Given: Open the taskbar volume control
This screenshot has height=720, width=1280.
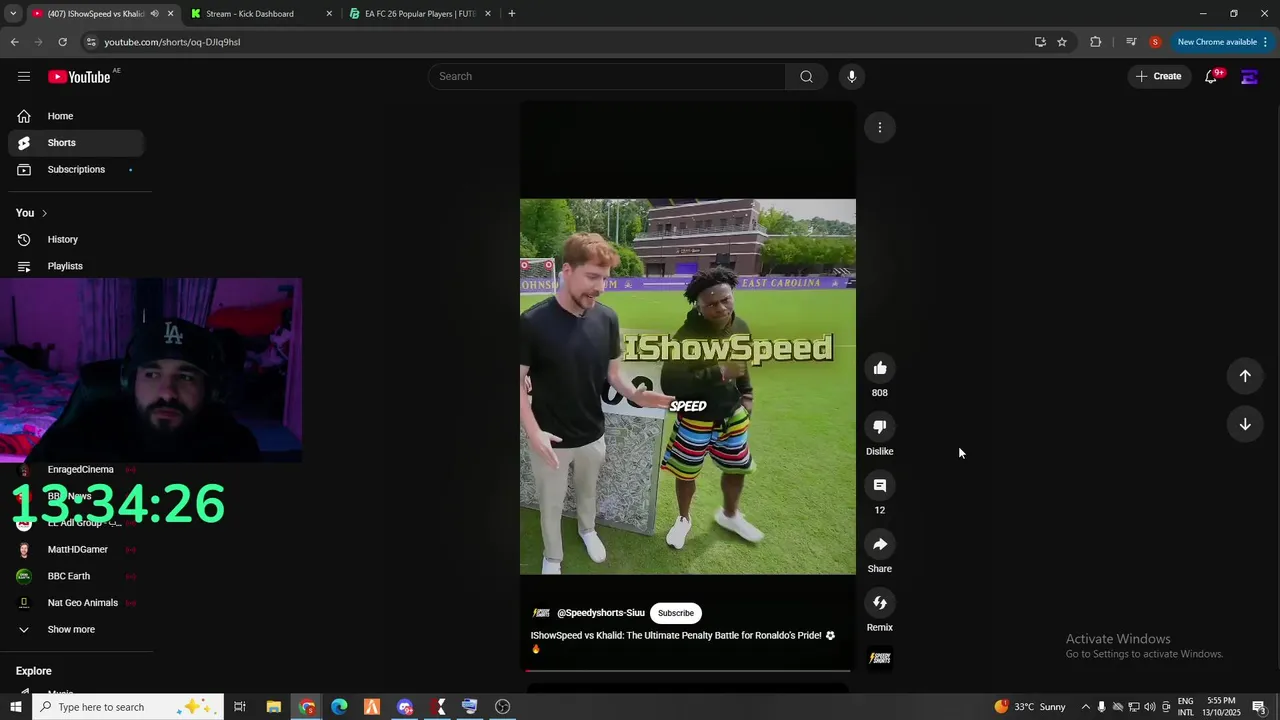Looking at the screenshot, I should tap(1150, 707).
